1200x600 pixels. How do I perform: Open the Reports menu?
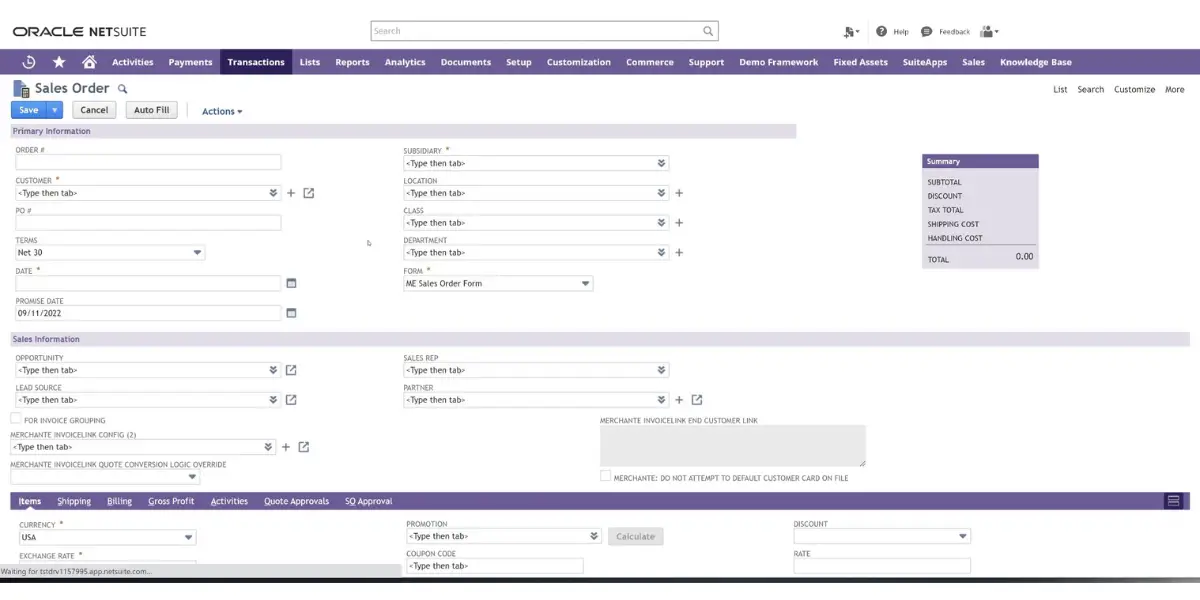(x=352, y=62)
